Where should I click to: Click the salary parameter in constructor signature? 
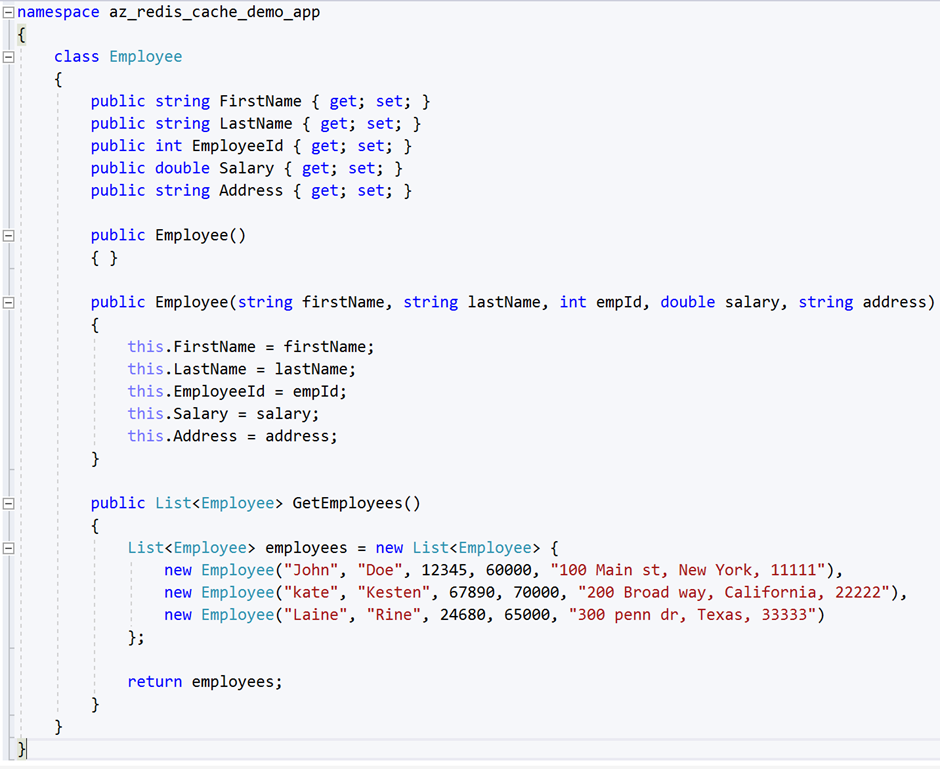752,303
